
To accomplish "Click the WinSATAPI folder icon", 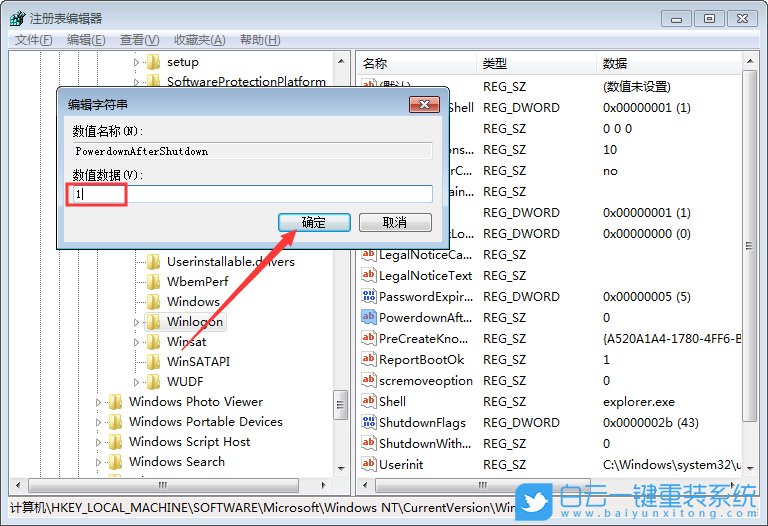I will click(153, 362).
